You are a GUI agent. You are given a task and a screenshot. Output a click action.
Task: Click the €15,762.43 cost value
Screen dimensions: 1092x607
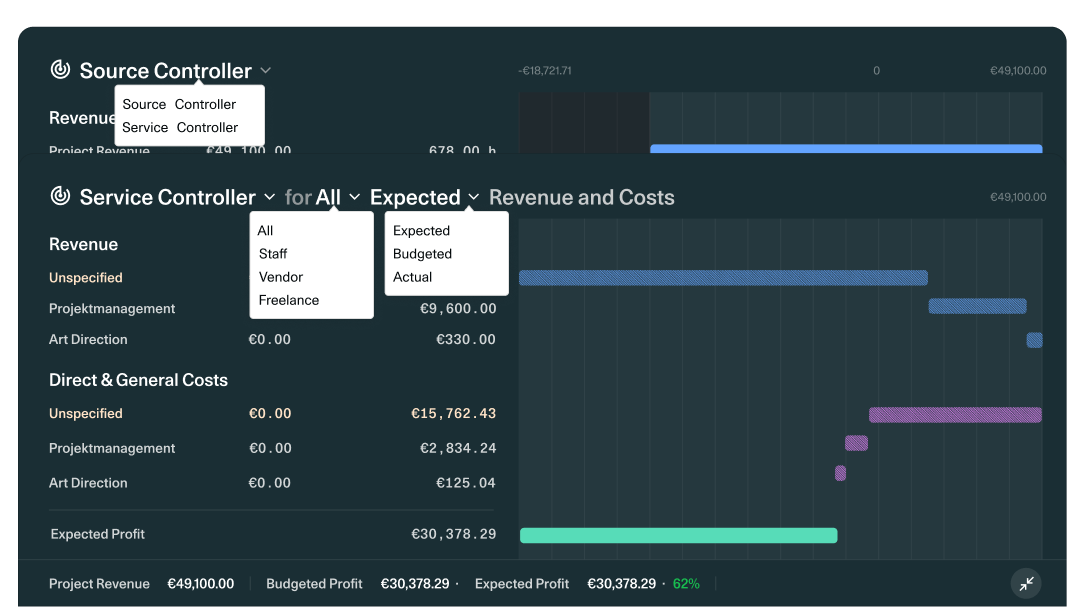pos(453,413)
